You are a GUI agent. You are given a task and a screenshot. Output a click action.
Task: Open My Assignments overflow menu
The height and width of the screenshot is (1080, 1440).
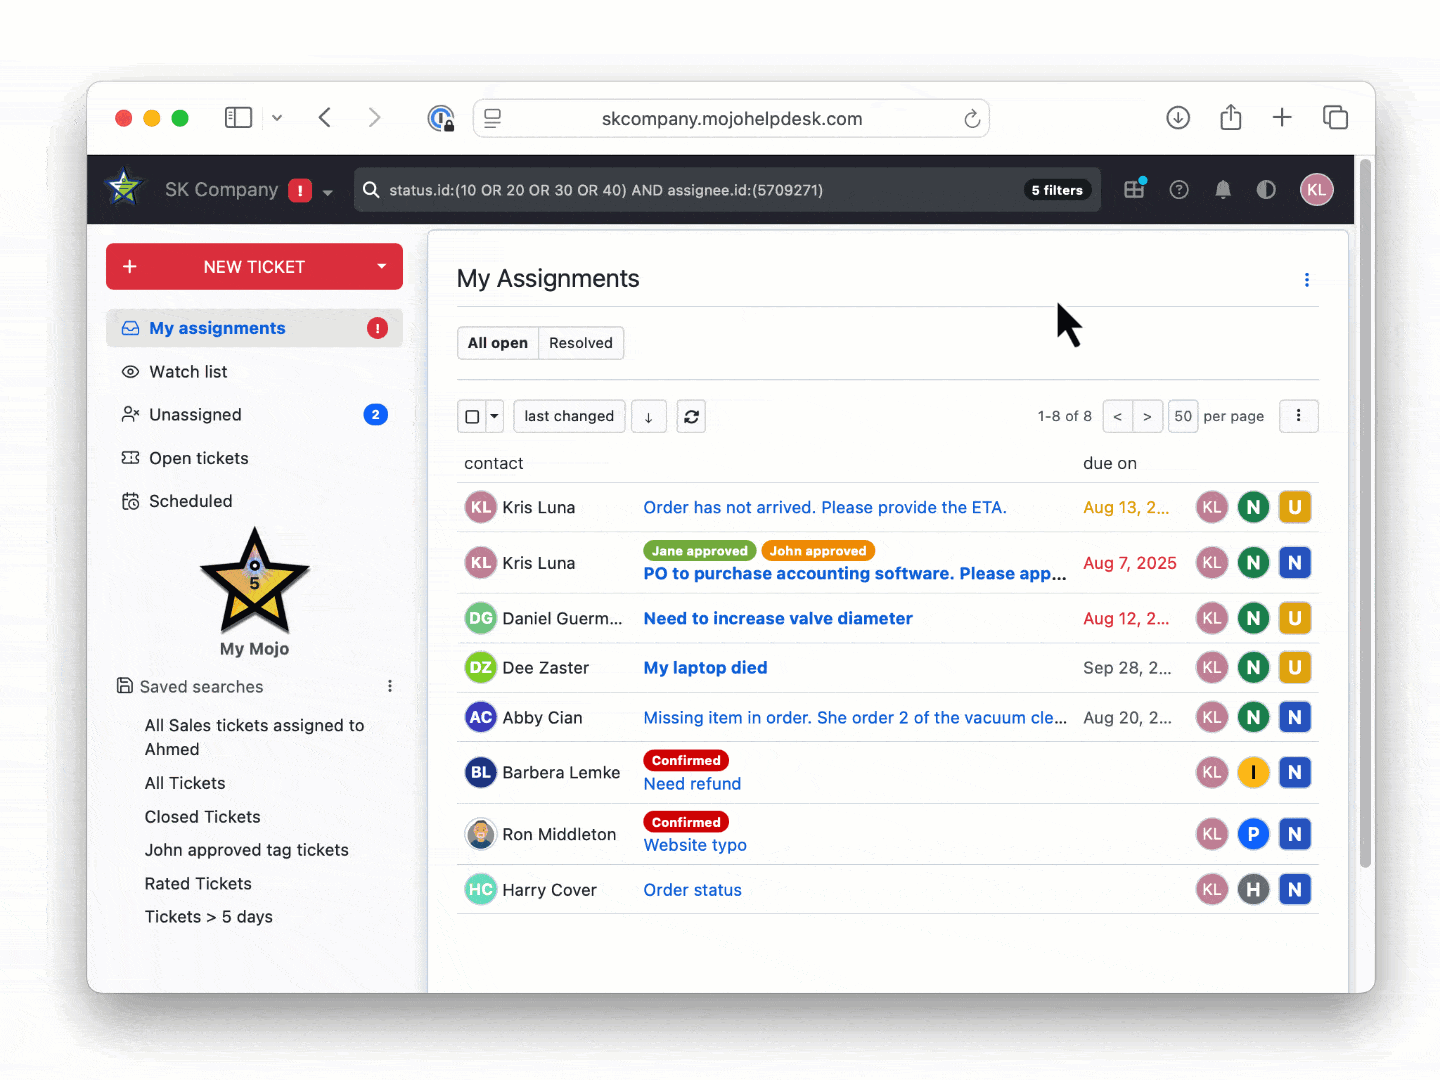[1307, 280]
